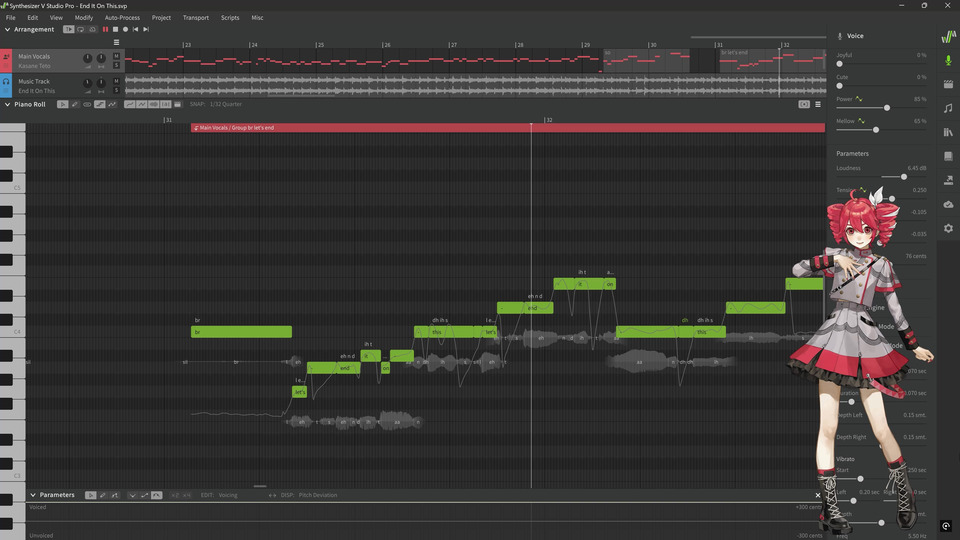
Task: Toggle the Arrangement metronome button
Action: click(x=92, y=29)
